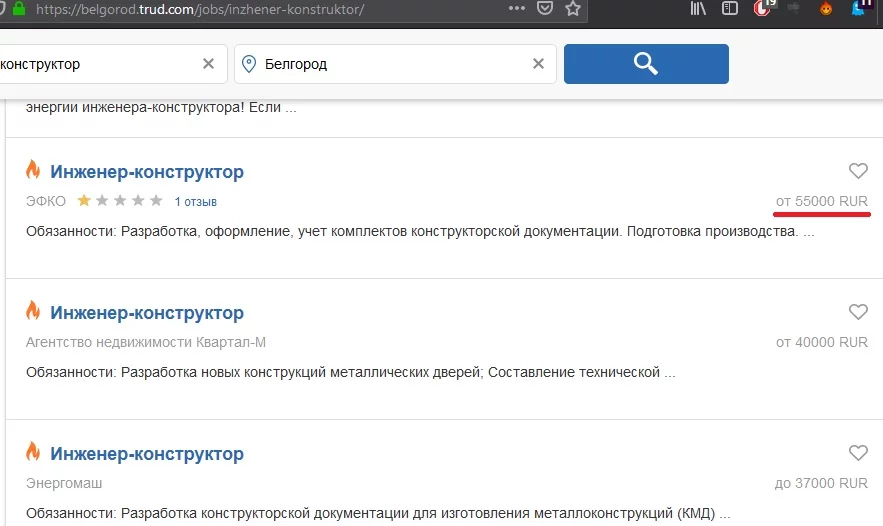Click the ЭФКО vacancy duties description
This screenshot has height=526, width=883.
pos(420,231)
